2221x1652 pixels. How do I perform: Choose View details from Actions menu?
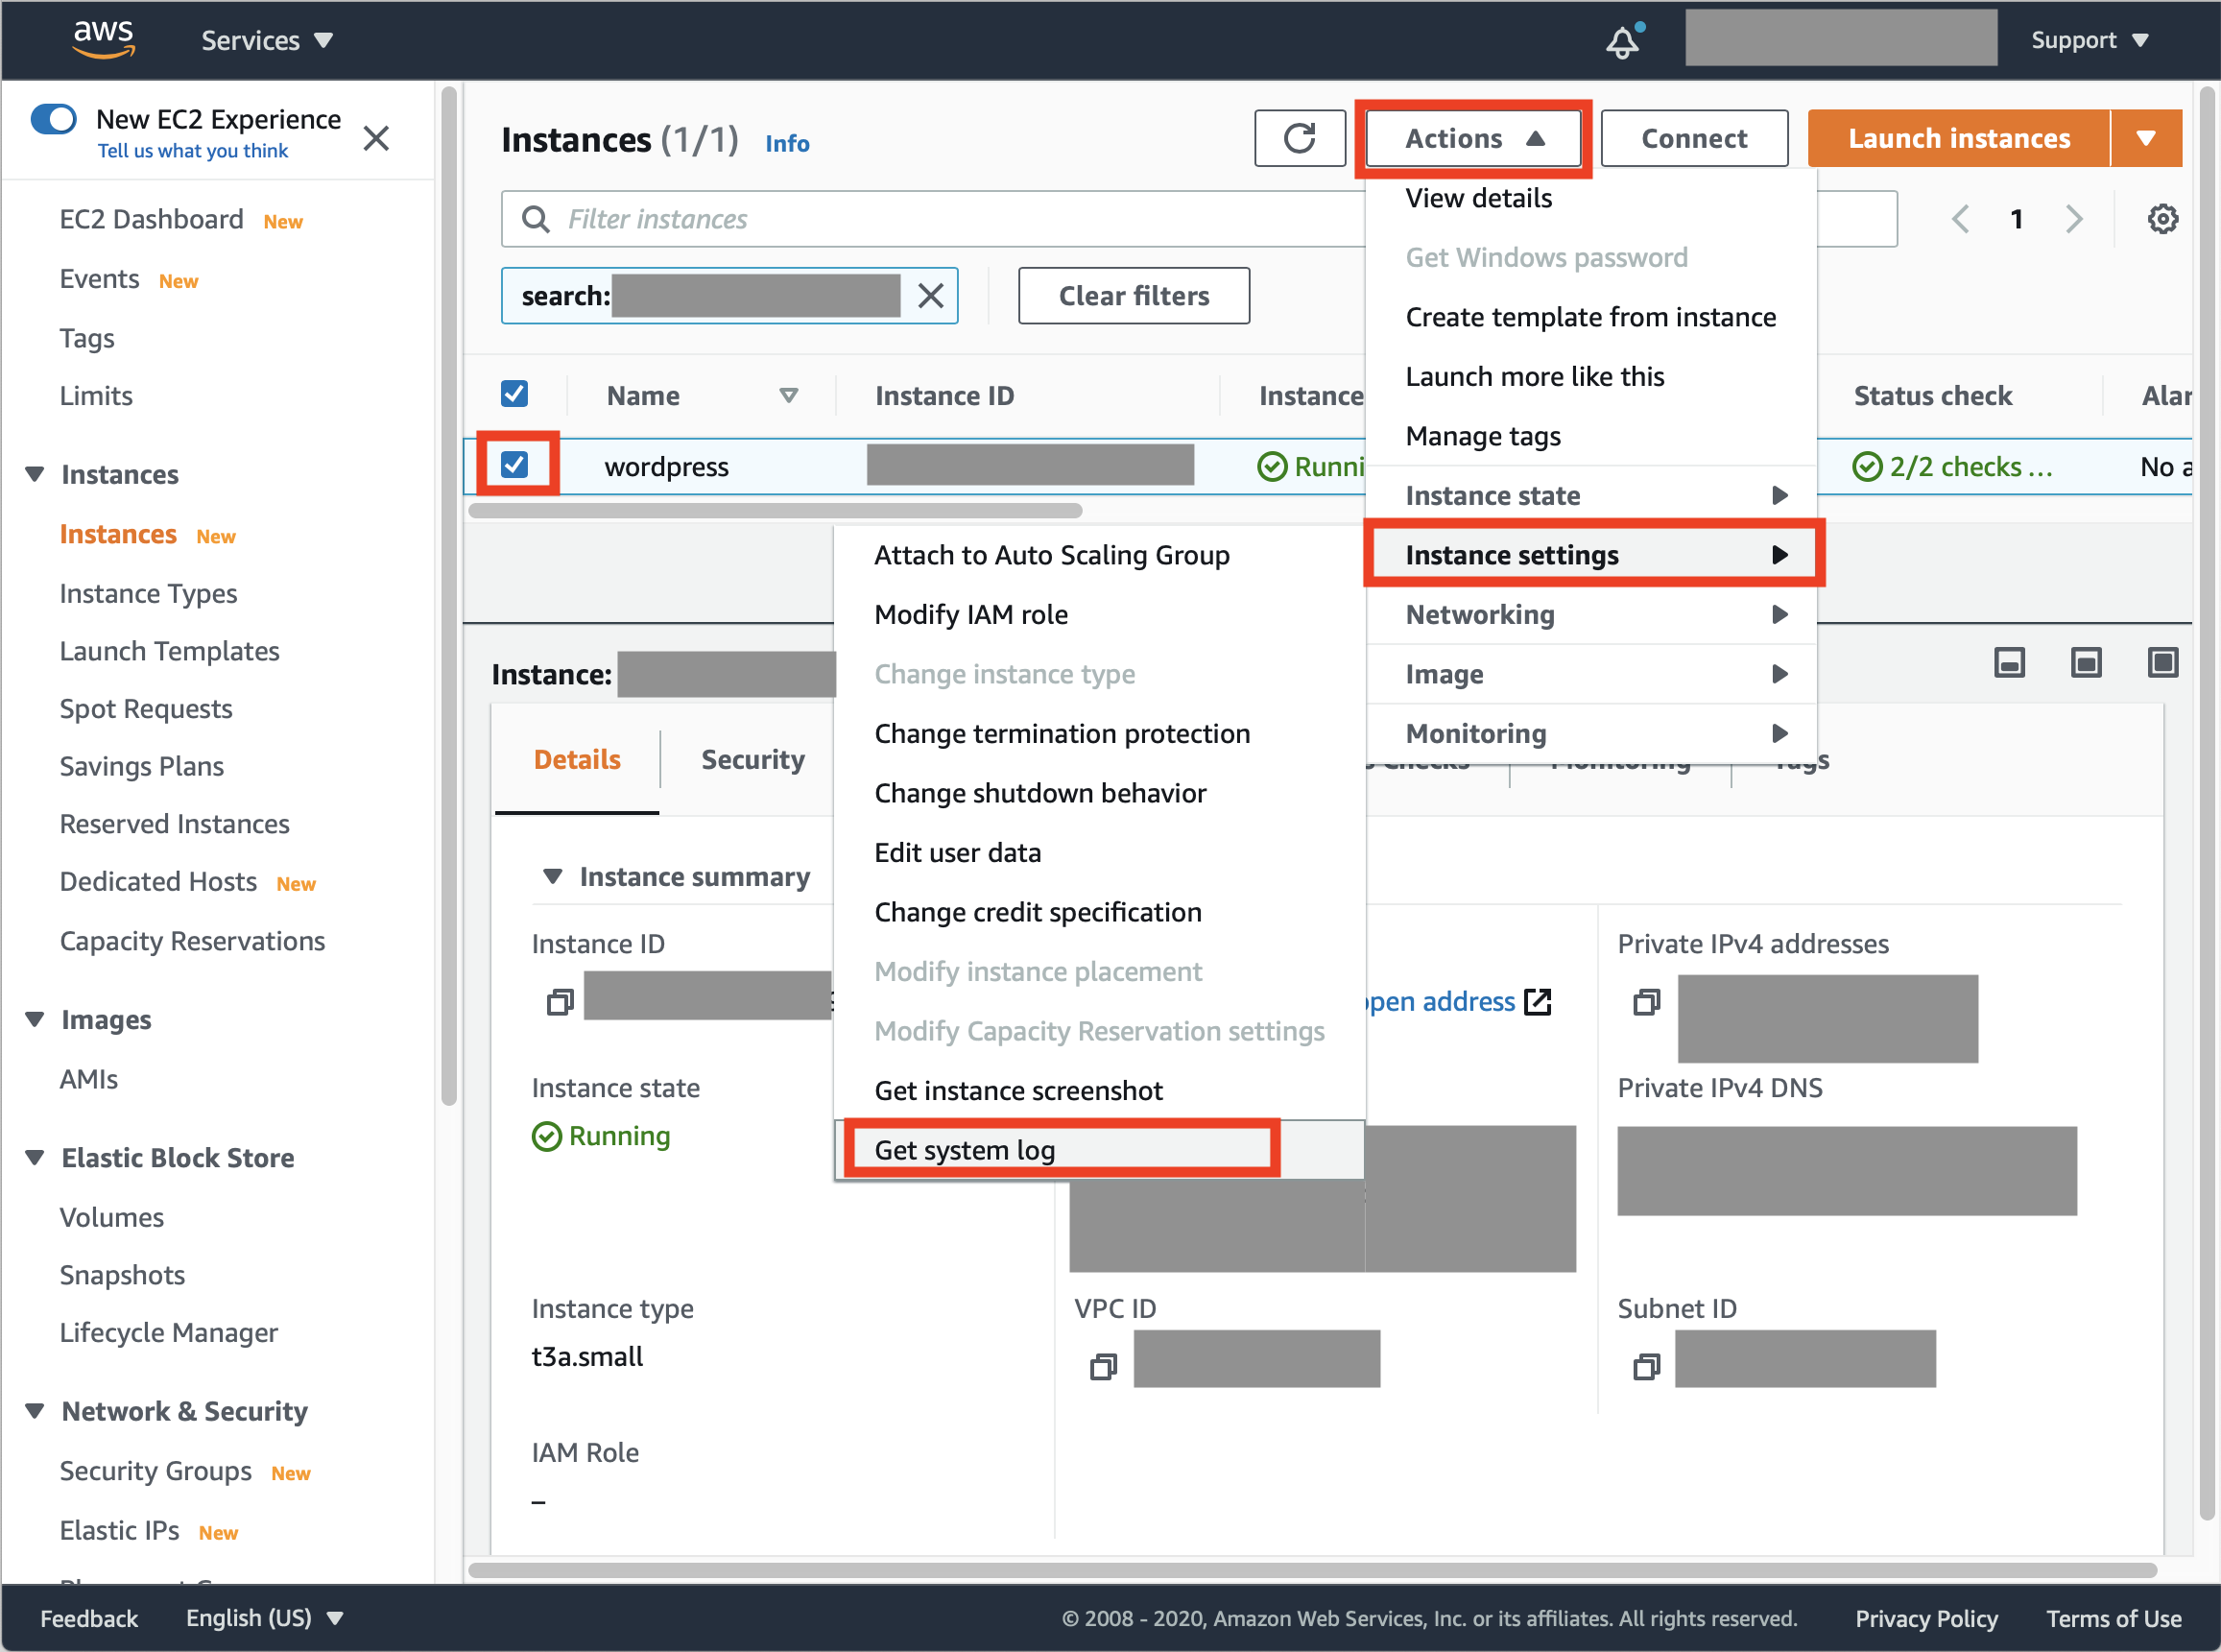(x=1591, y=198)
